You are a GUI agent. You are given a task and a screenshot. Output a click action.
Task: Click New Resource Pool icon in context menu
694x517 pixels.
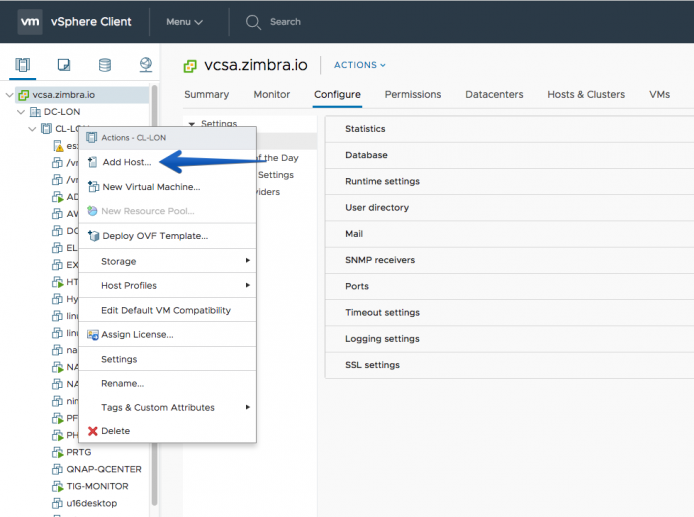coord(92,211)
